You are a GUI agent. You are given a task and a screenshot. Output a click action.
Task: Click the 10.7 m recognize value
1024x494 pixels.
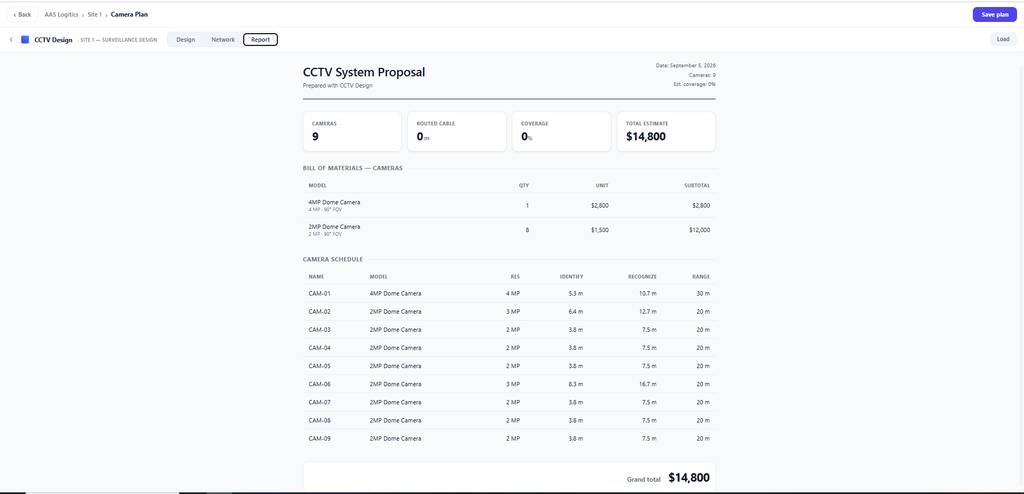pos(648,293)
